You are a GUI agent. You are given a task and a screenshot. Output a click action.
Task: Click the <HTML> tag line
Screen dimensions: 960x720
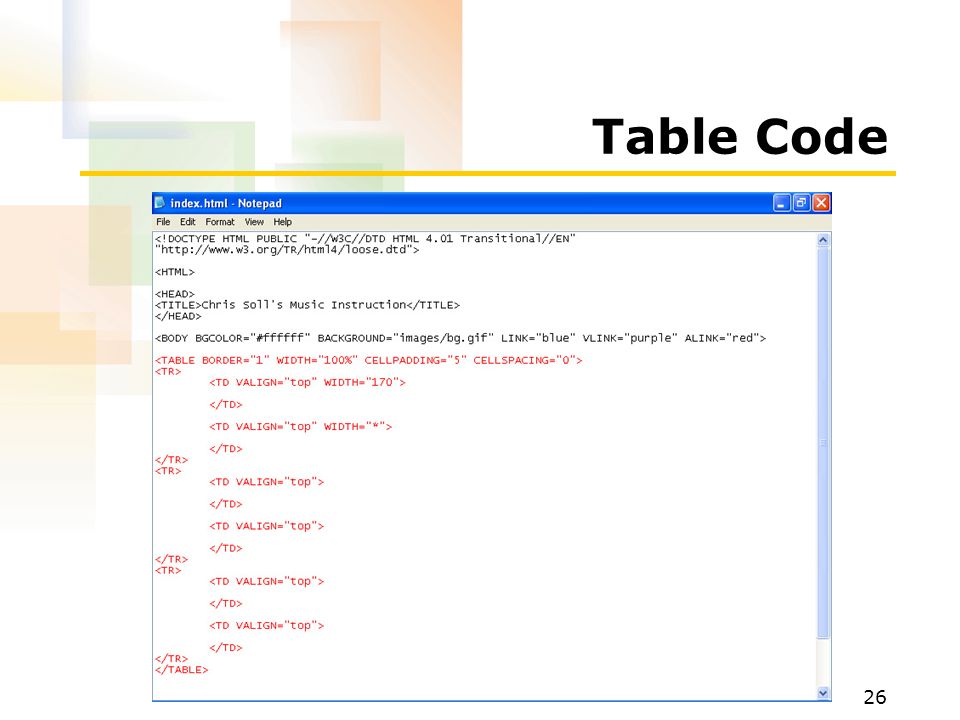coord(174,272)
